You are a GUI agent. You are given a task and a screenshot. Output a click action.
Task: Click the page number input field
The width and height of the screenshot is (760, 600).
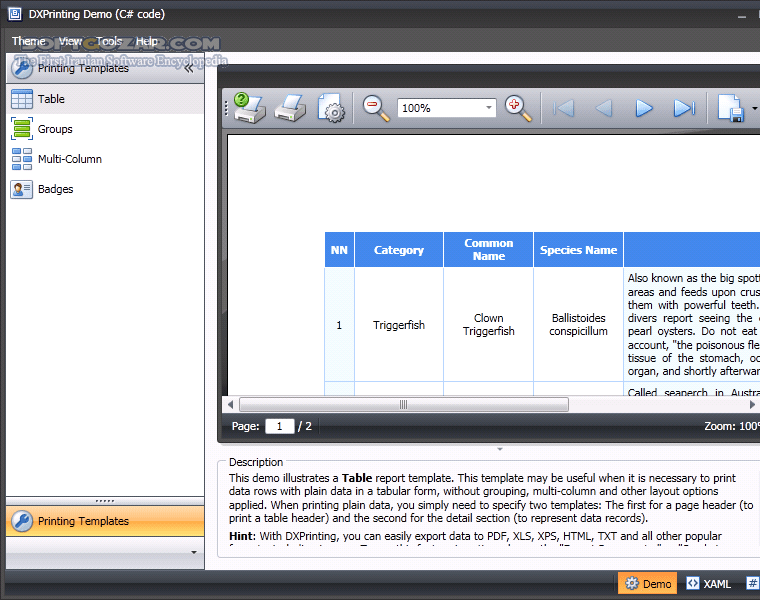279,426
